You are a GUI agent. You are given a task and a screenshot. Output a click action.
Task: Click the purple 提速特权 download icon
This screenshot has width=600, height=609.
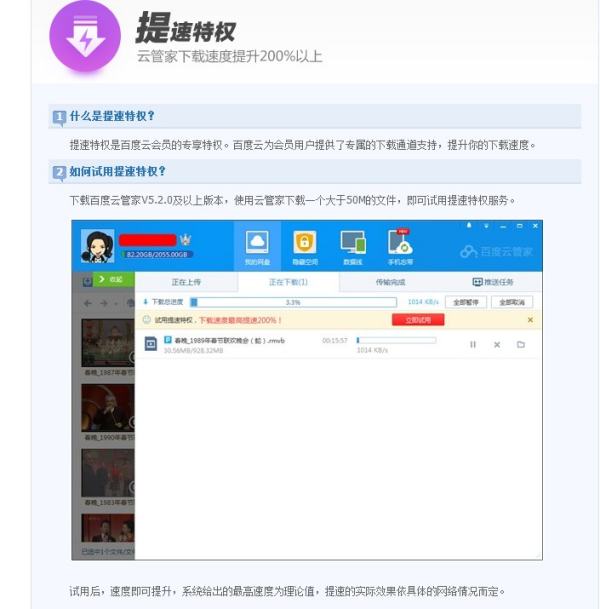(x=85, y=36)
